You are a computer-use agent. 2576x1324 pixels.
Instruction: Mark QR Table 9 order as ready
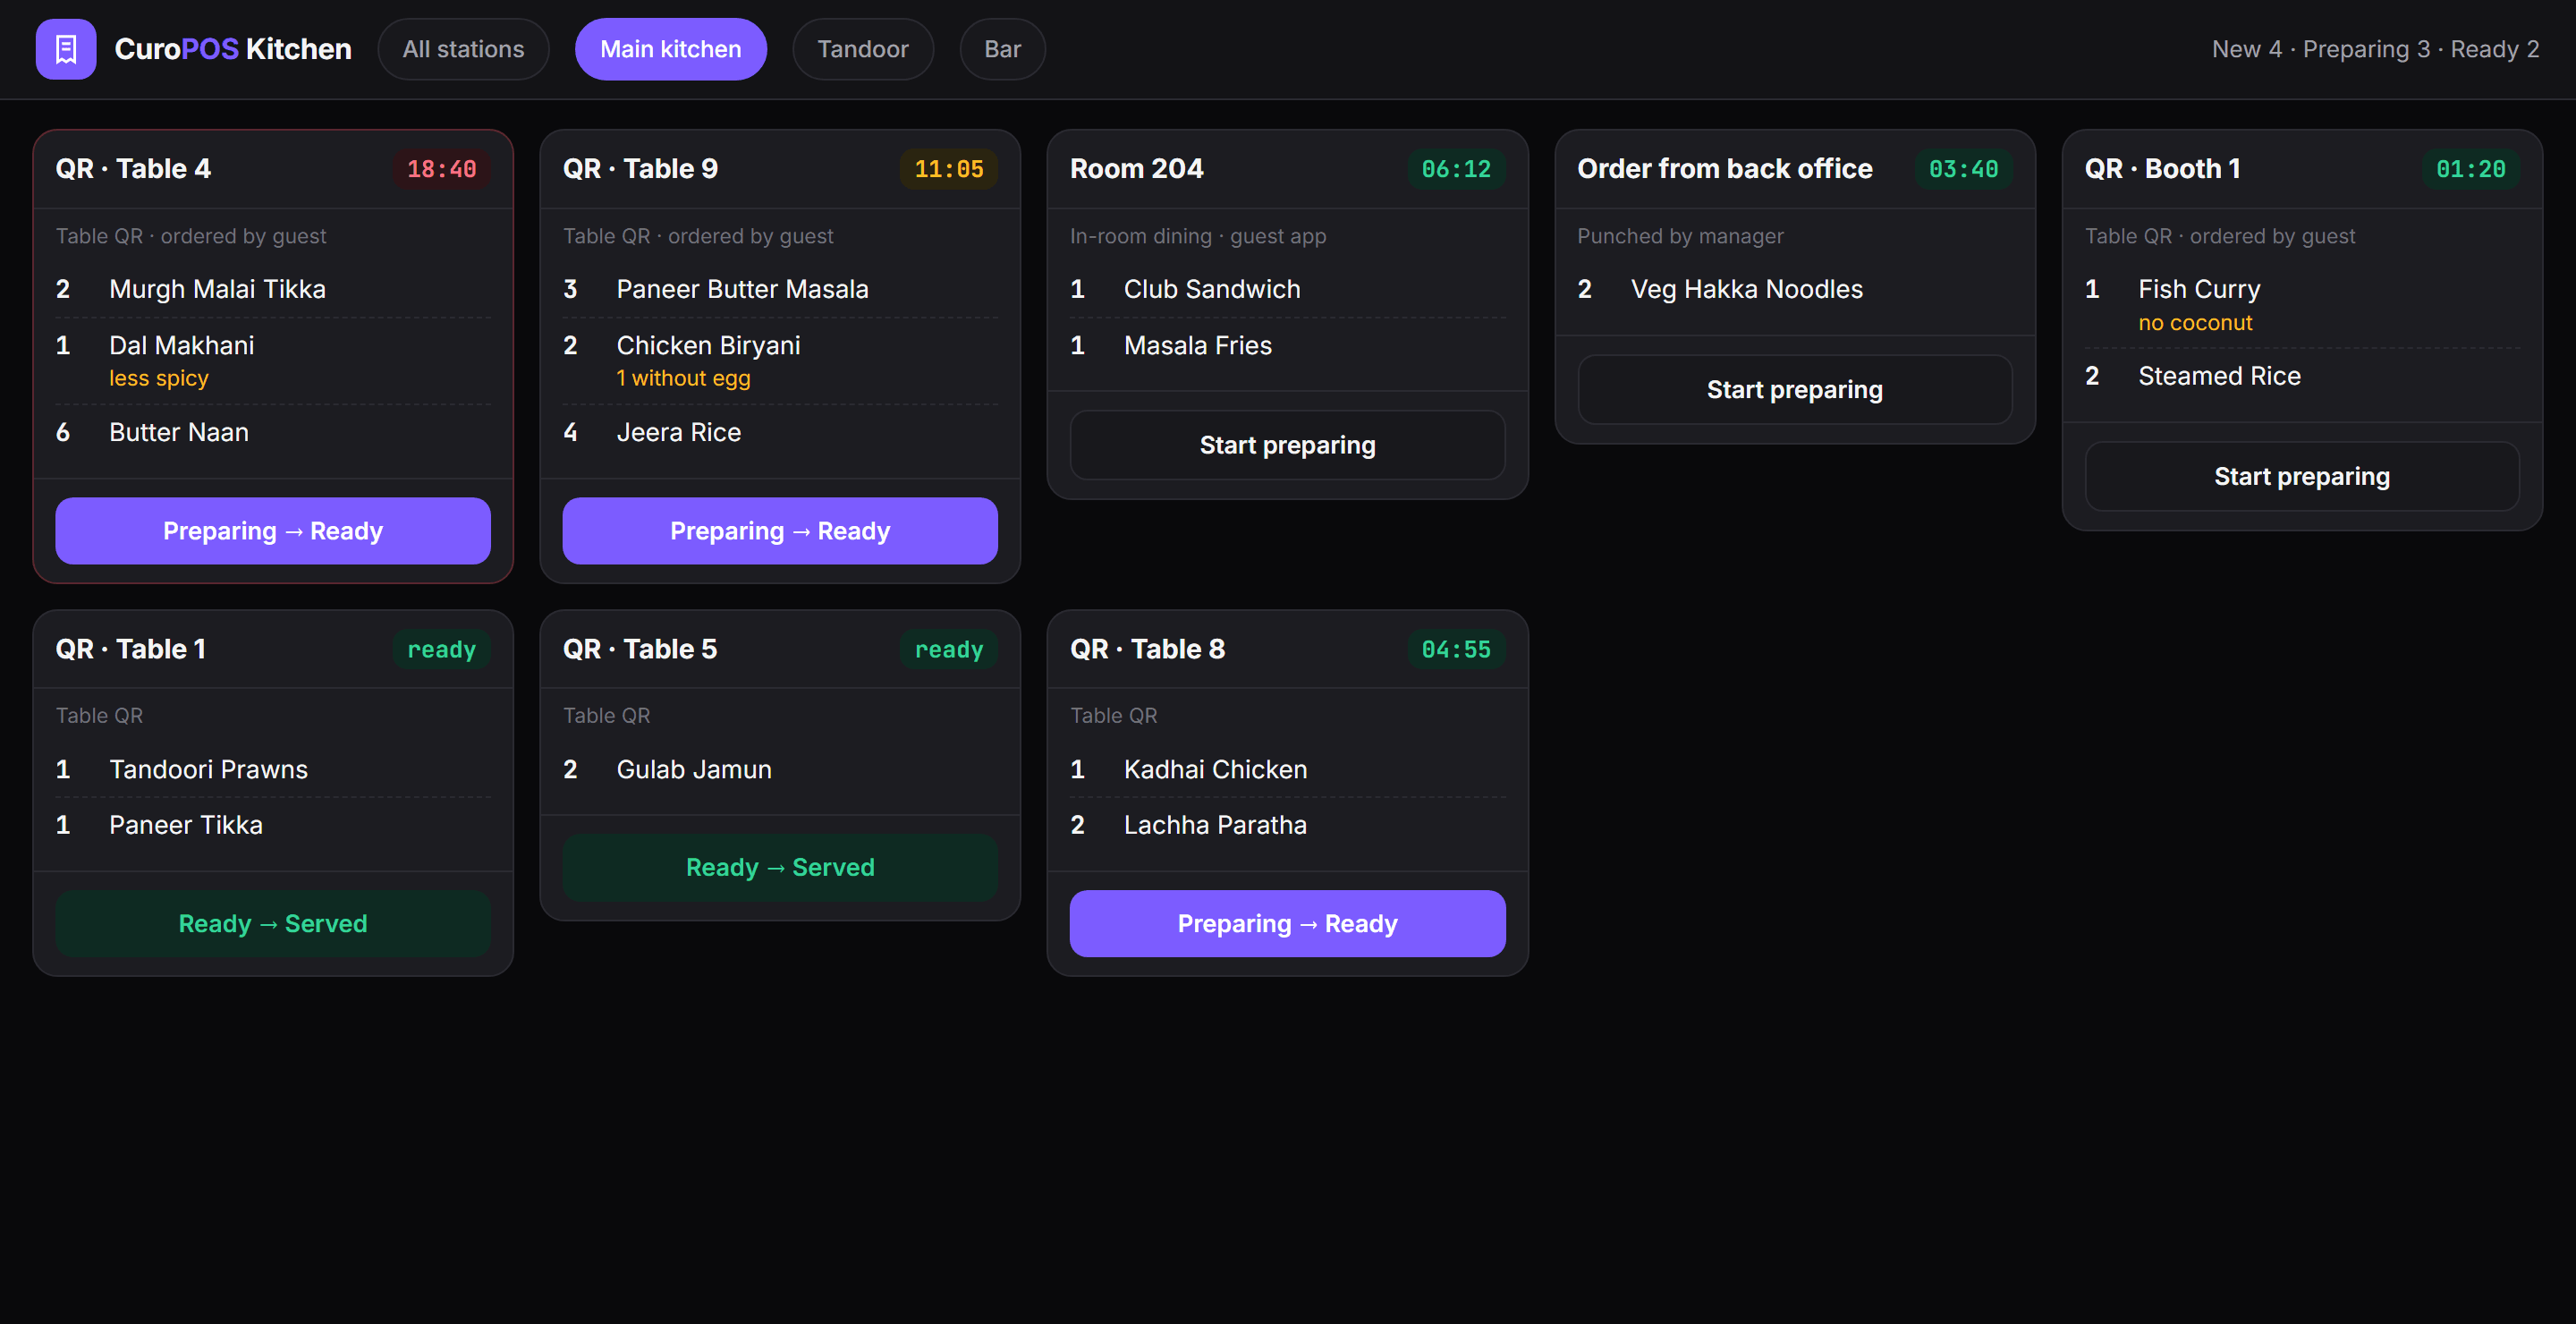(780, 531)
